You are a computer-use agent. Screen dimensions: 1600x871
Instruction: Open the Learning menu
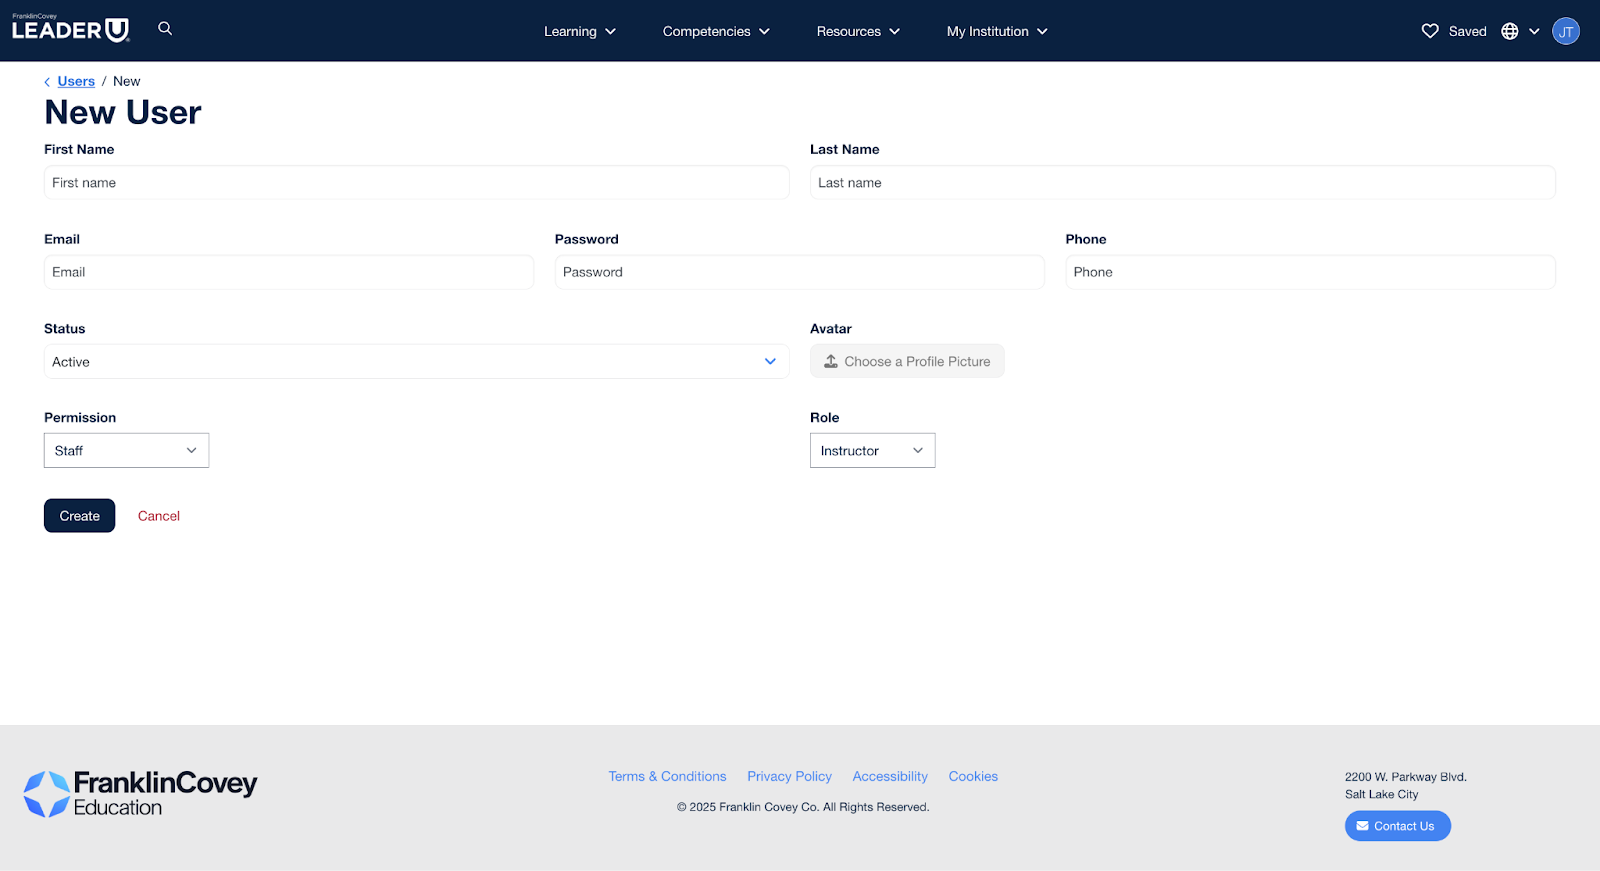[579, 31]
